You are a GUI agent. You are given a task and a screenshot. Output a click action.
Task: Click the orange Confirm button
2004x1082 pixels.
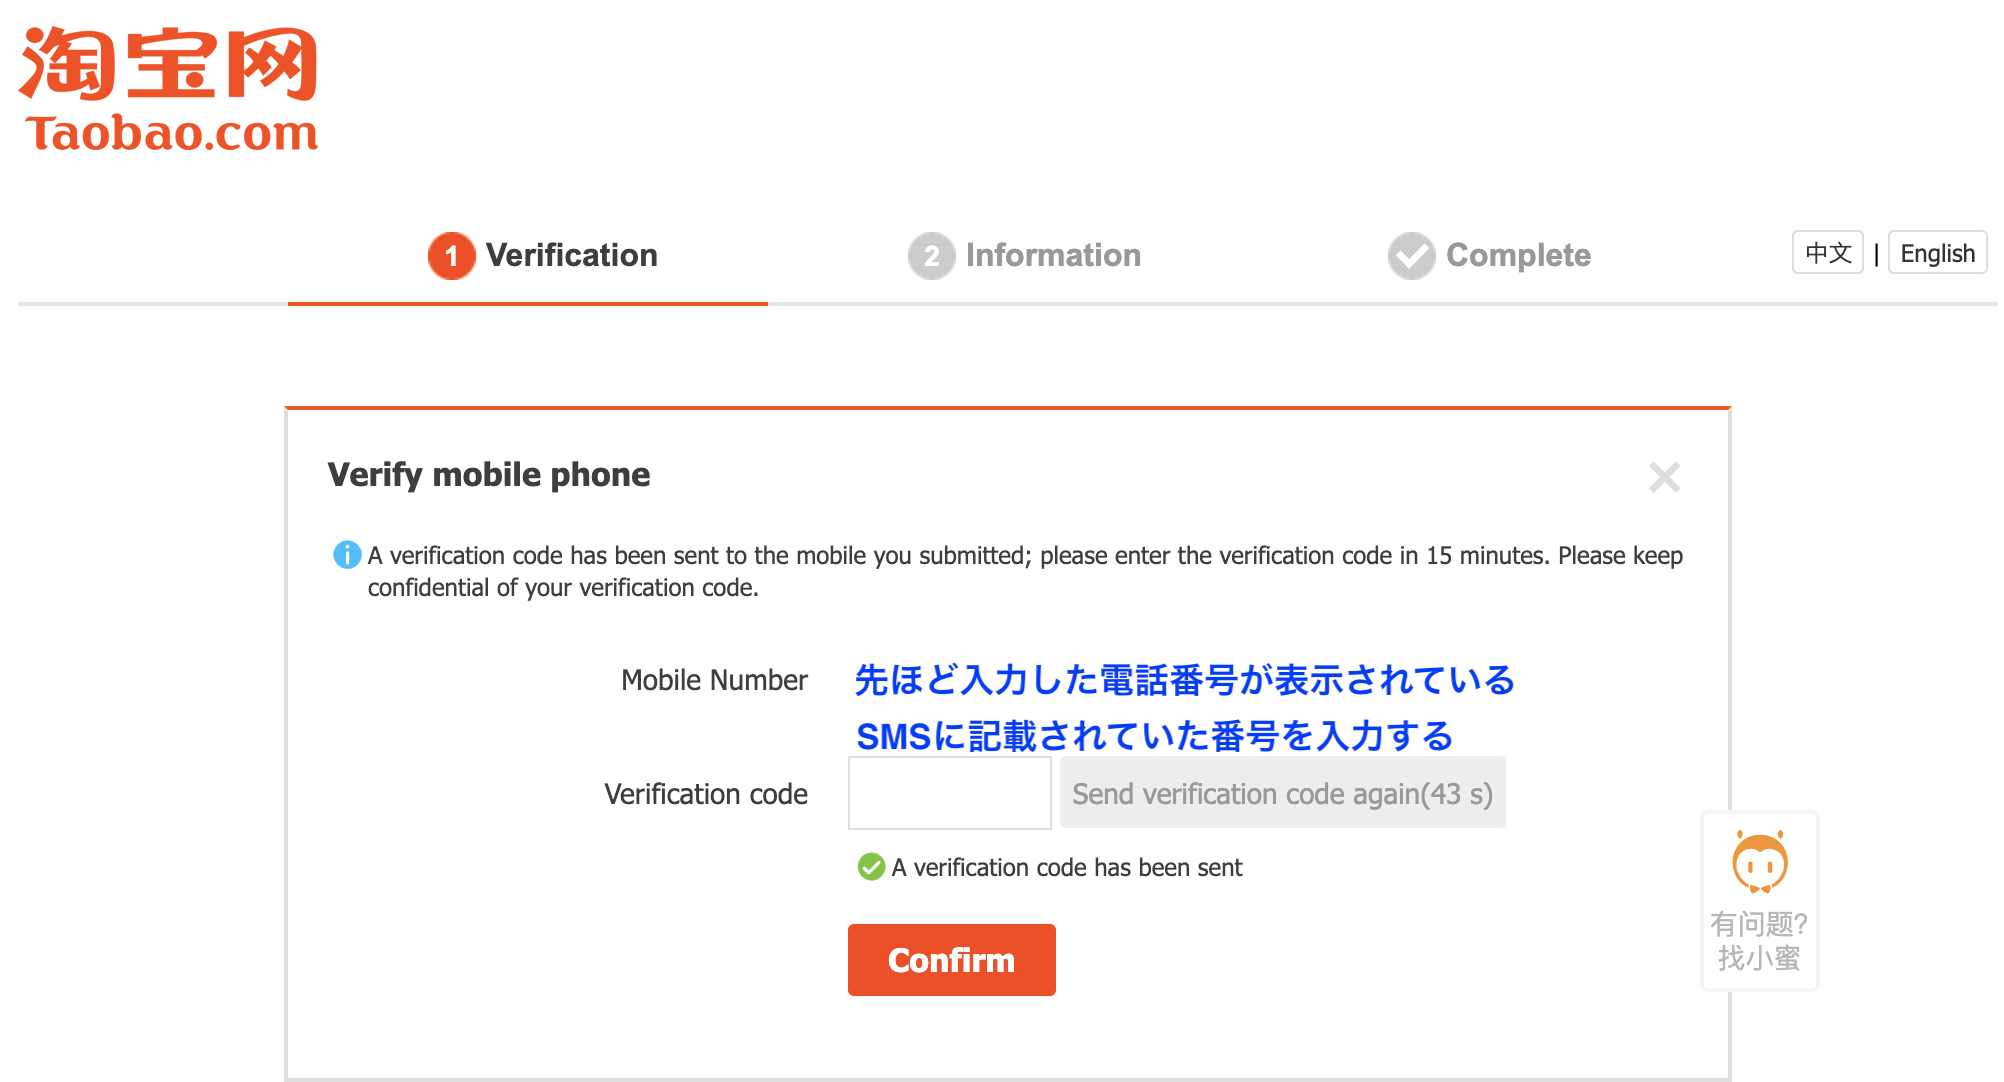coord(952,960)
